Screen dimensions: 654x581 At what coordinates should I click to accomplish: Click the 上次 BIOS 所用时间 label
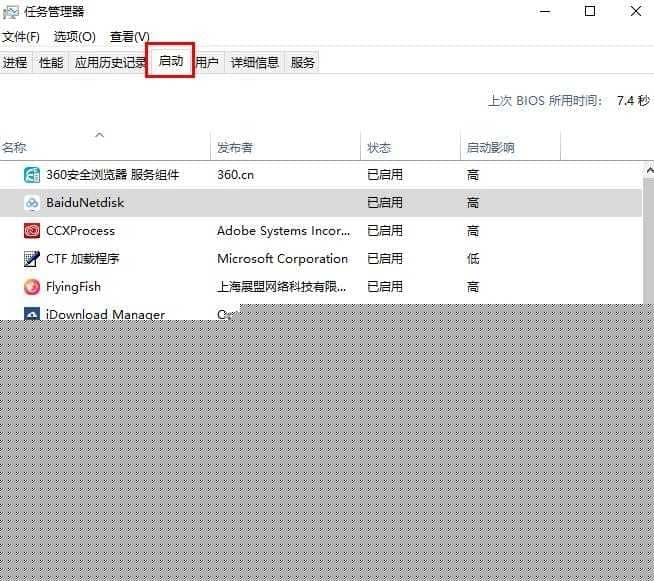(x=545, y=101)
